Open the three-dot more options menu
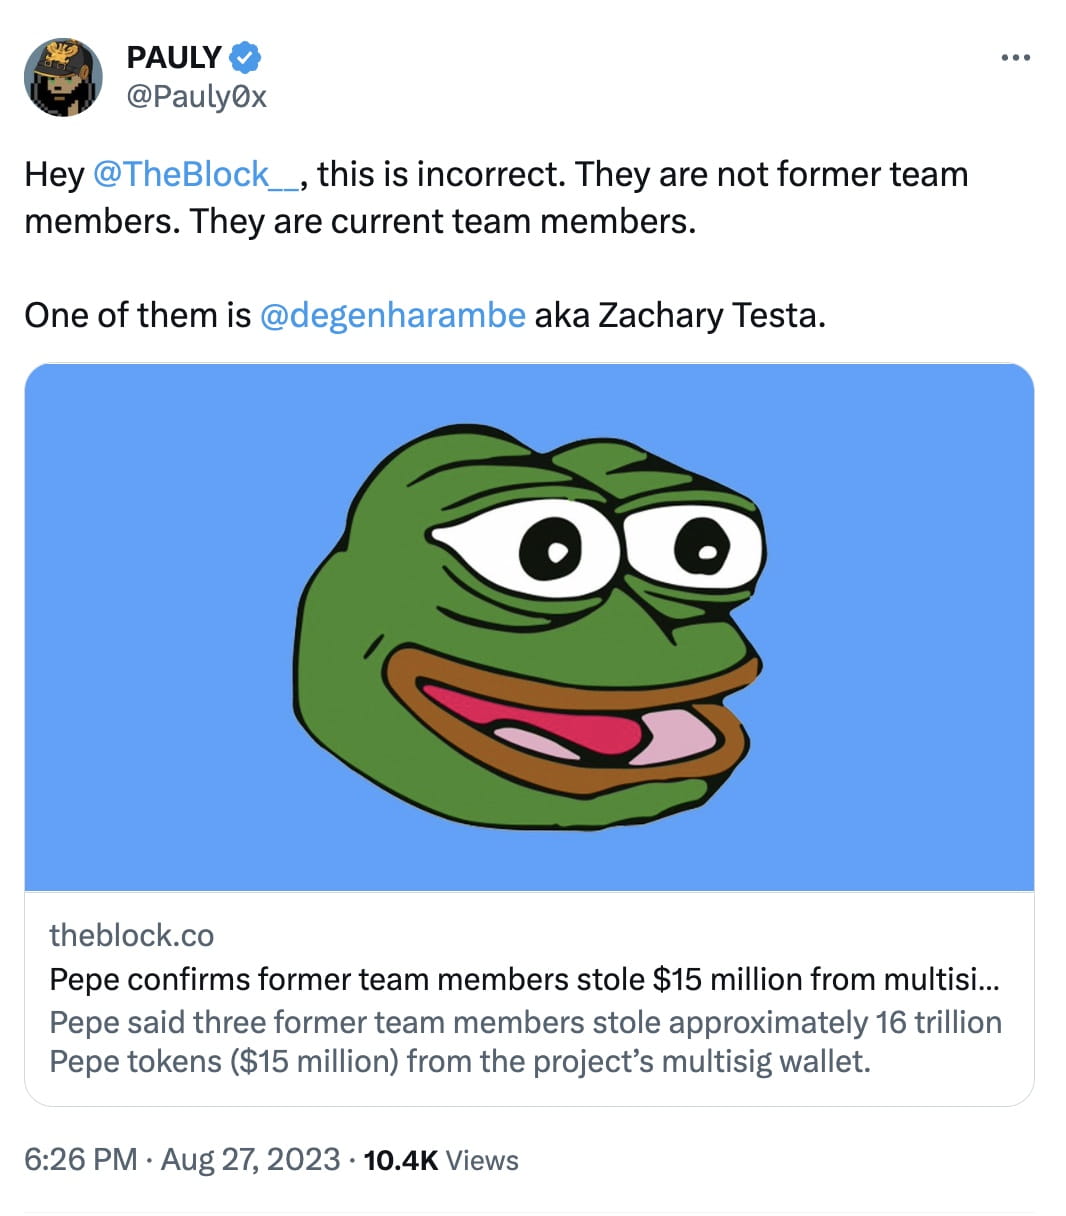 point(1015,58)
